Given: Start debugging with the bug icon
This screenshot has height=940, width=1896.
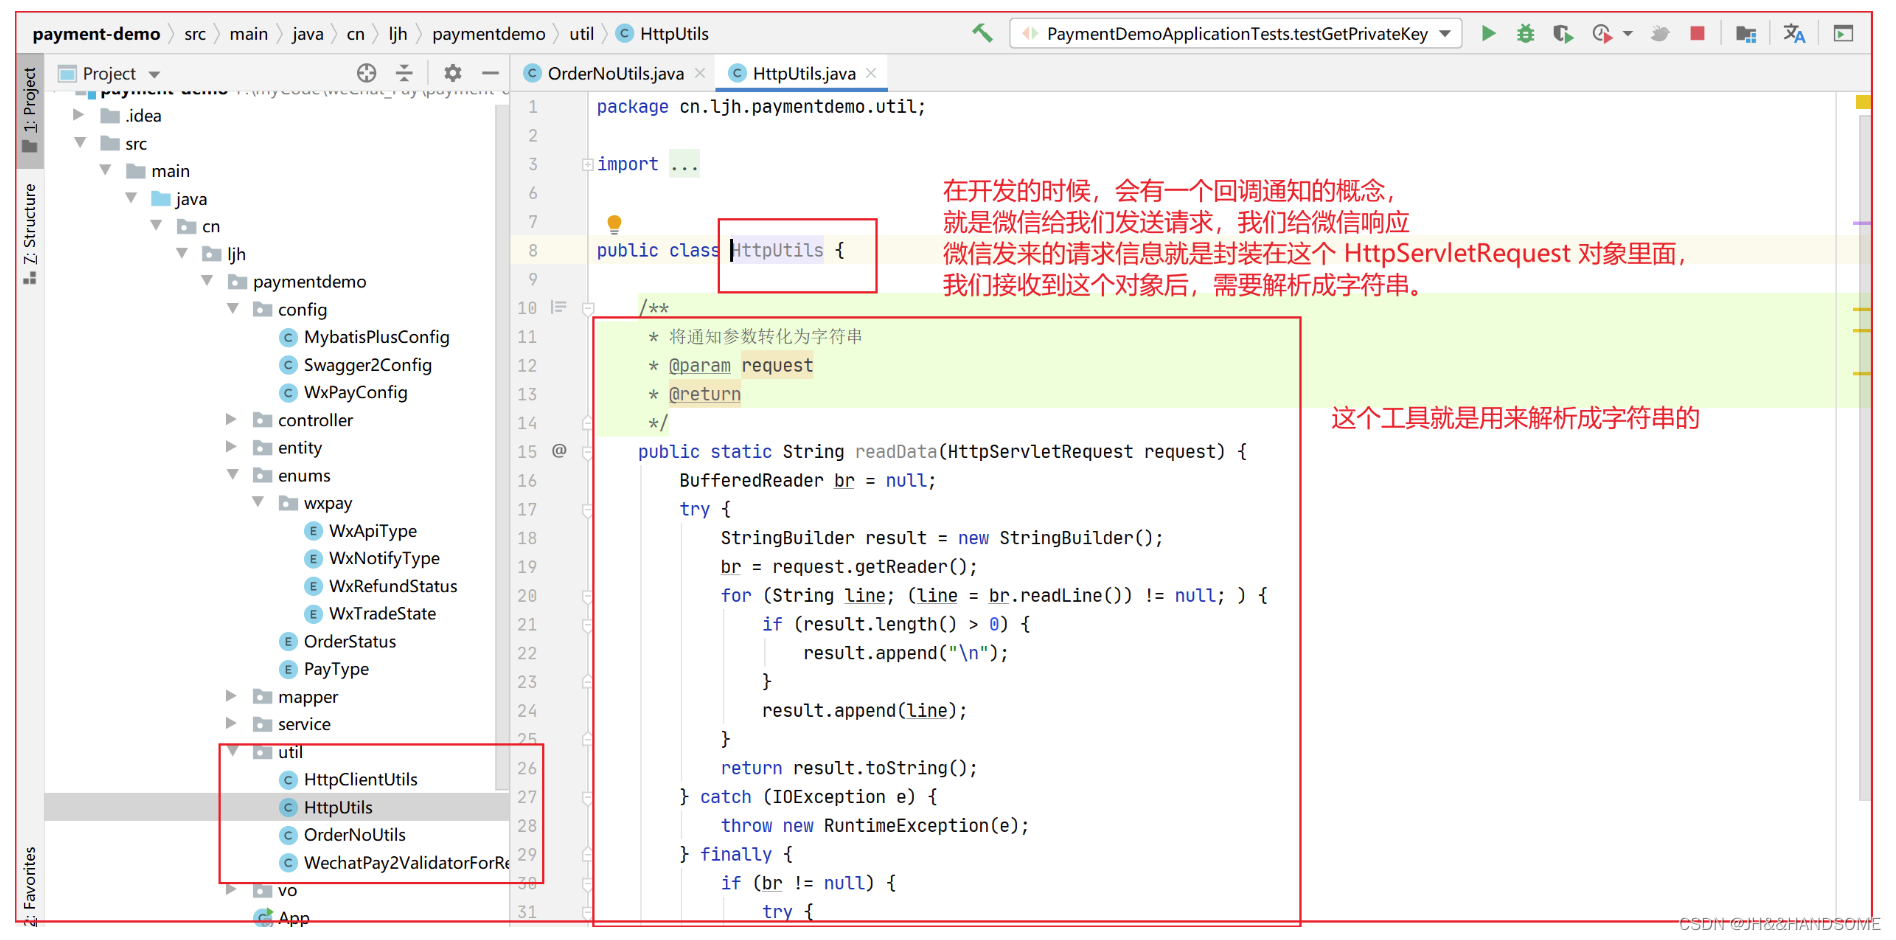Looking at the screenshot, I should (1525, 33).
